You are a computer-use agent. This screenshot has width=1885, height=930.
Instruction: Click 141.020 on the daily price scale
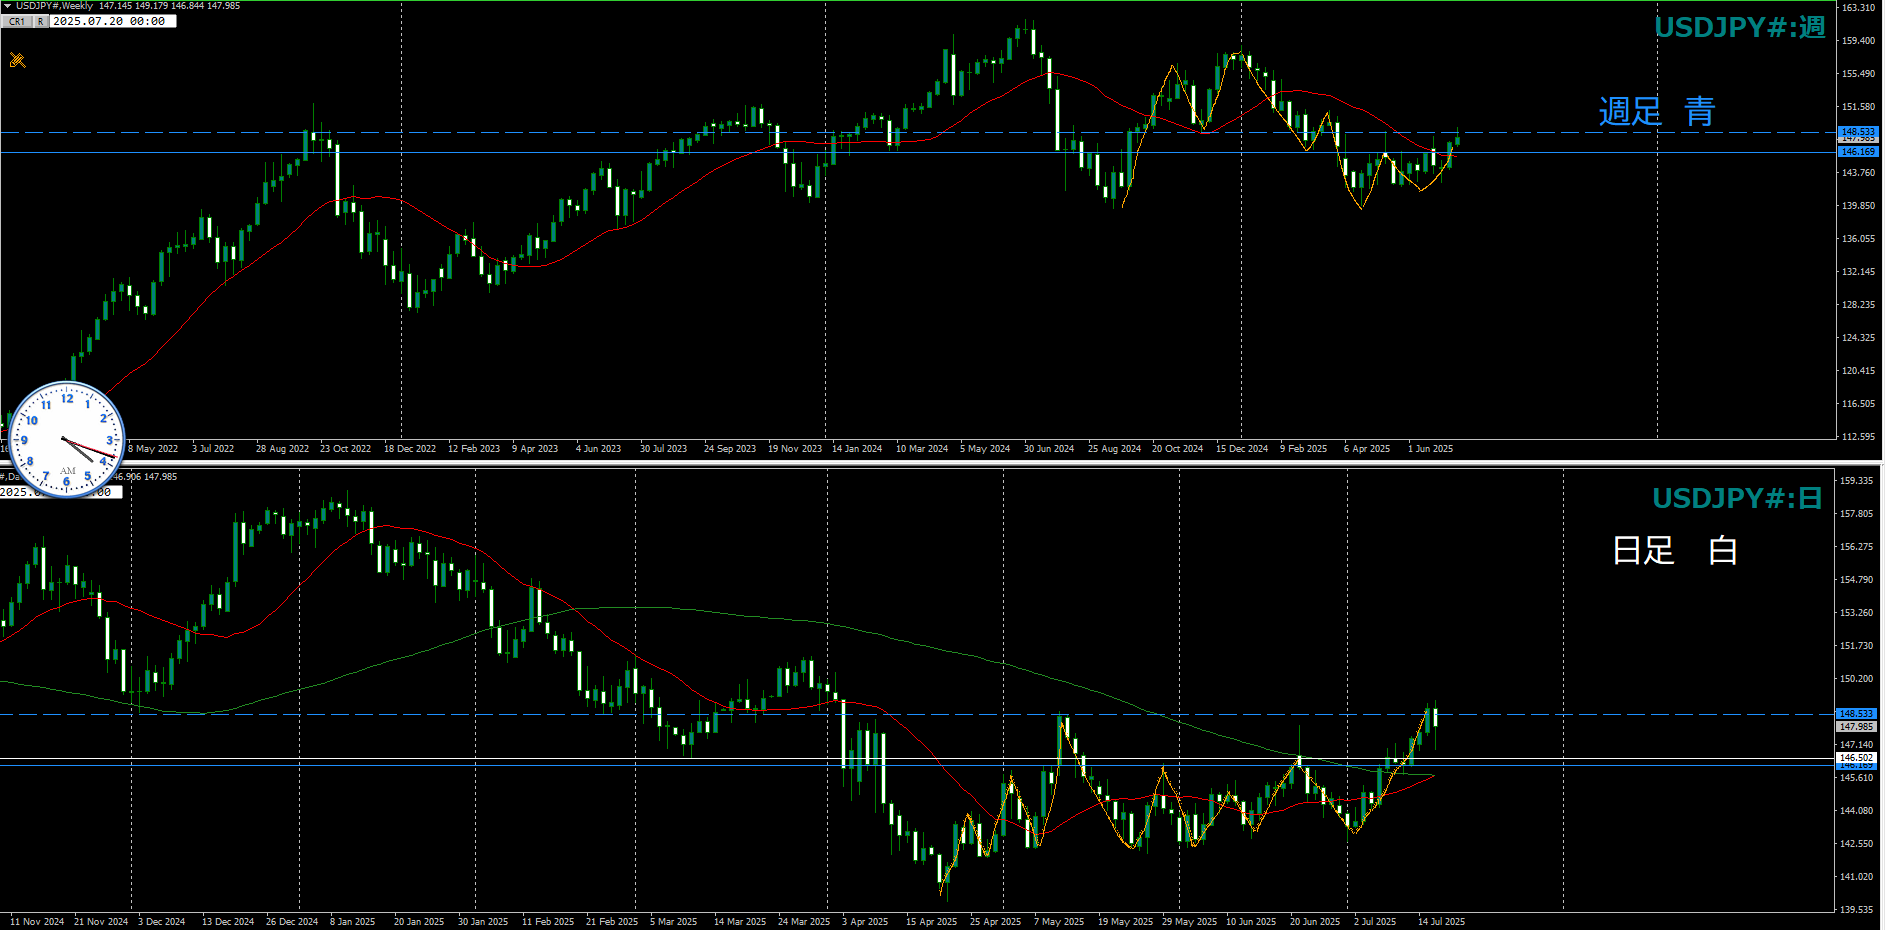point(1856,877)
